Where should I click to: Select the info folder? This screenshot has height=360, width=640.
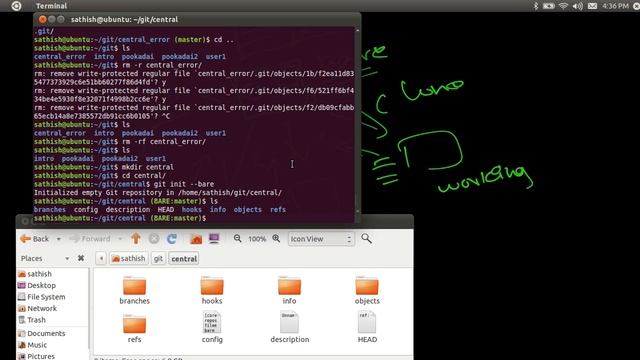click(289, 290)
